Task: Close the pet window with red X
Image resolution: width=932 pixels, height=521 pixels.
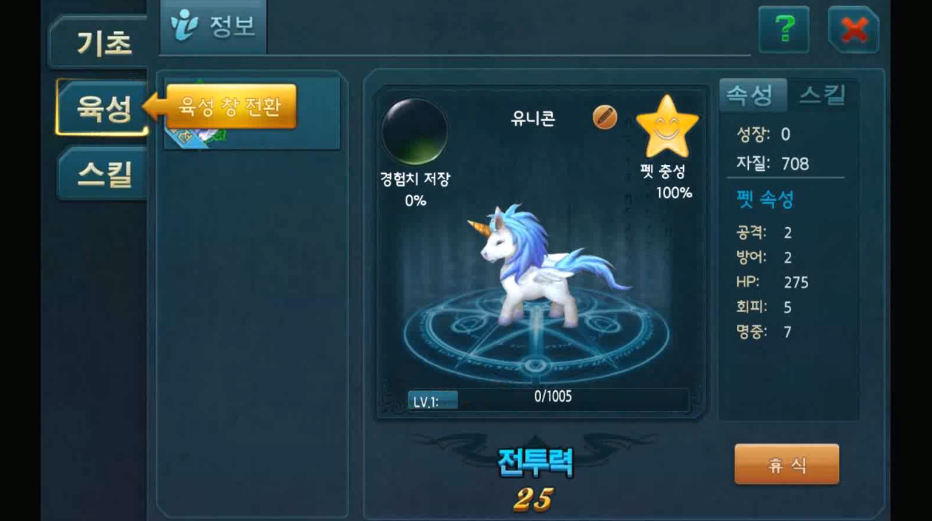Action: coord(854,30)
